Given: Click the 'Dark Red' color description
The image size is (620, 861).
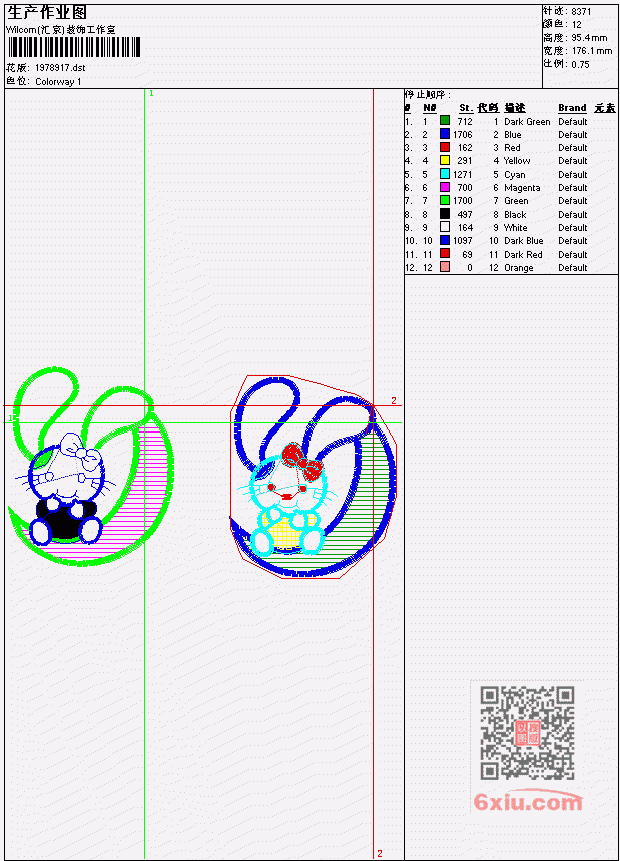Looking at the screenshot, I should 523,254.
